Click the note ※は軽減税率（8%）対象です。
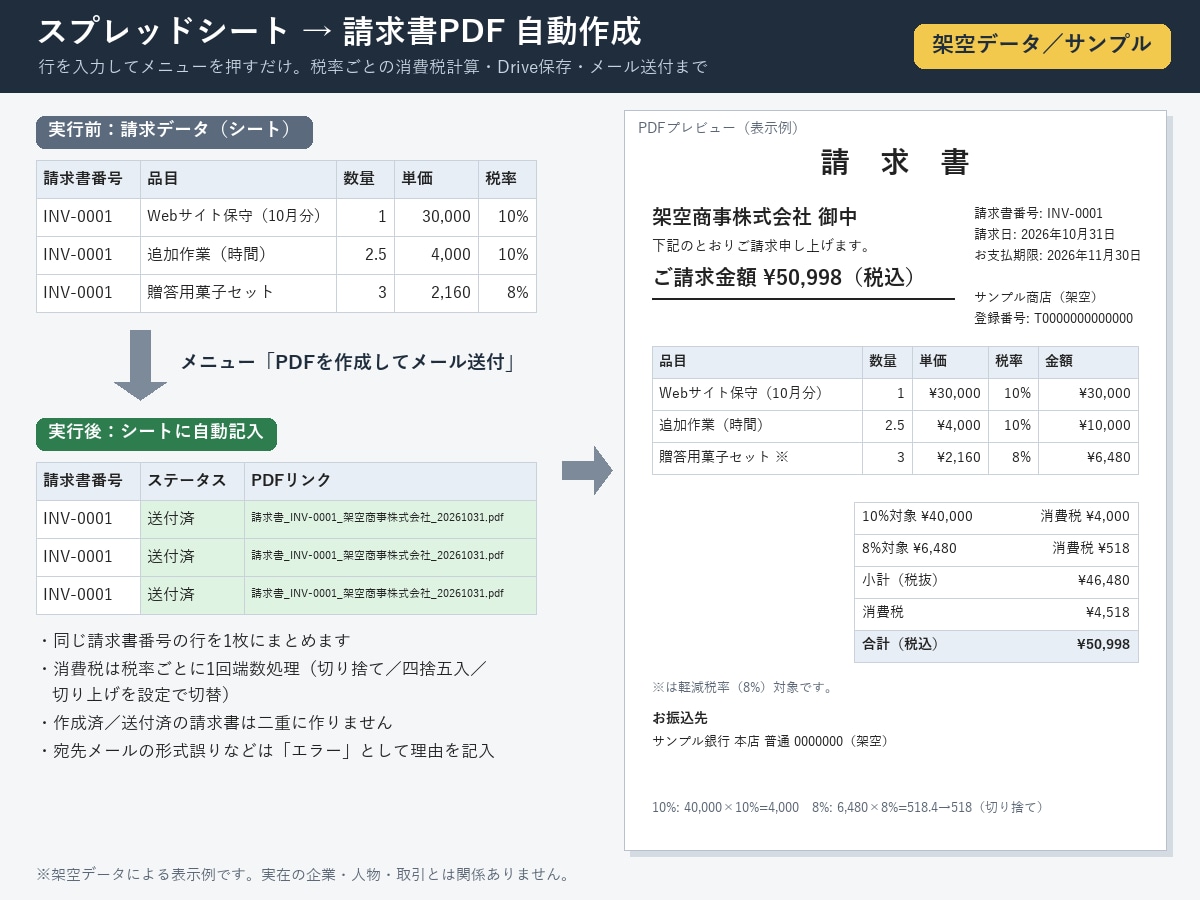 coord(742,688)
